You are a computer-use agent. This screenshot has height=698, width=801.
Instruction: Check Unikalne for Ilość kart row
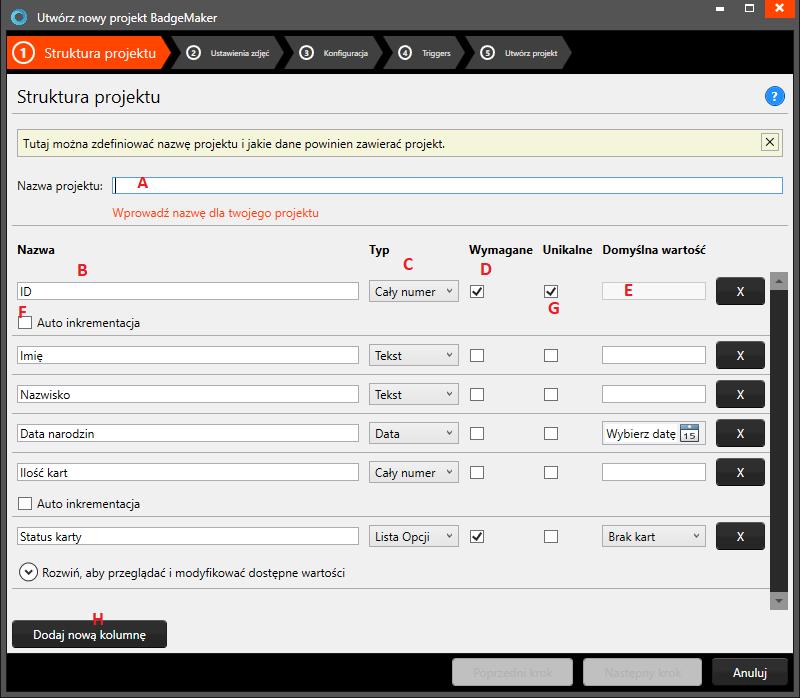551,472
